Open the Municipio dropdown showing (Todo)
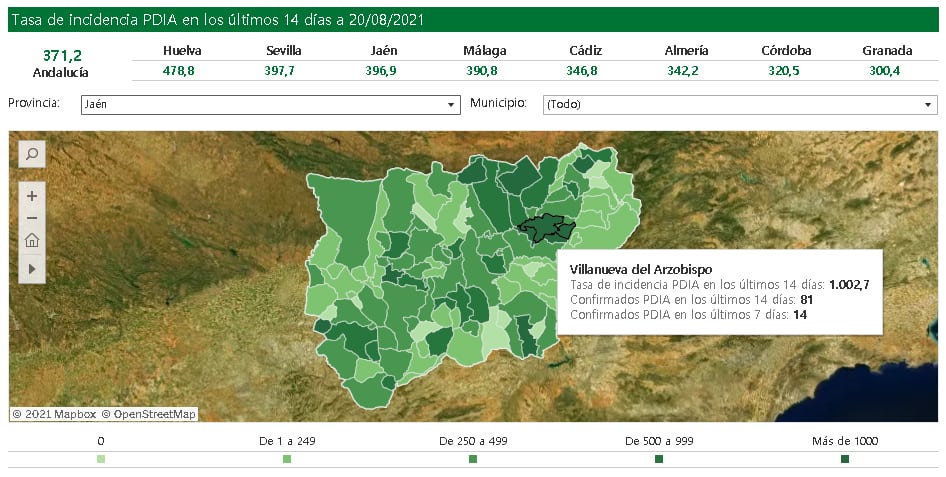 (739, 104)
